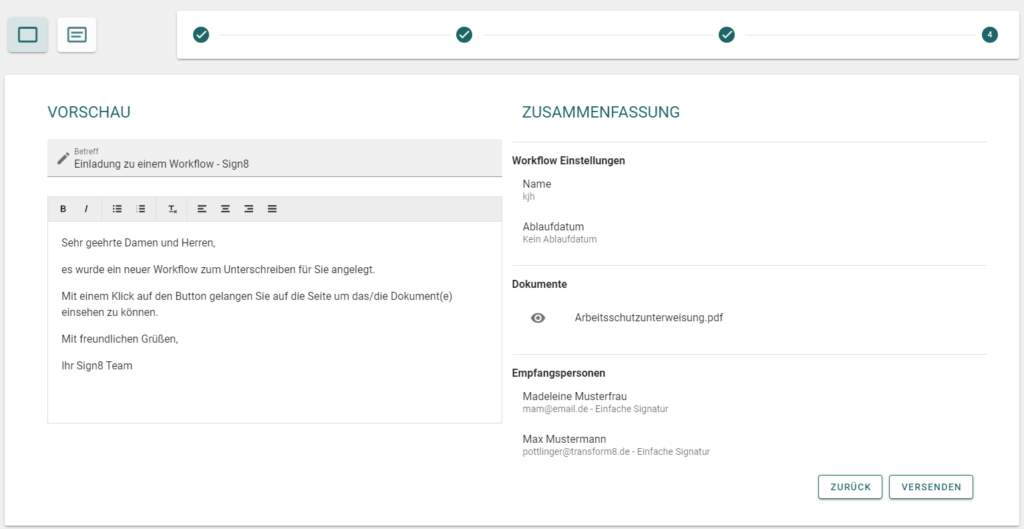
Task: Center-align the email text
Action: (x=225, y=209)
